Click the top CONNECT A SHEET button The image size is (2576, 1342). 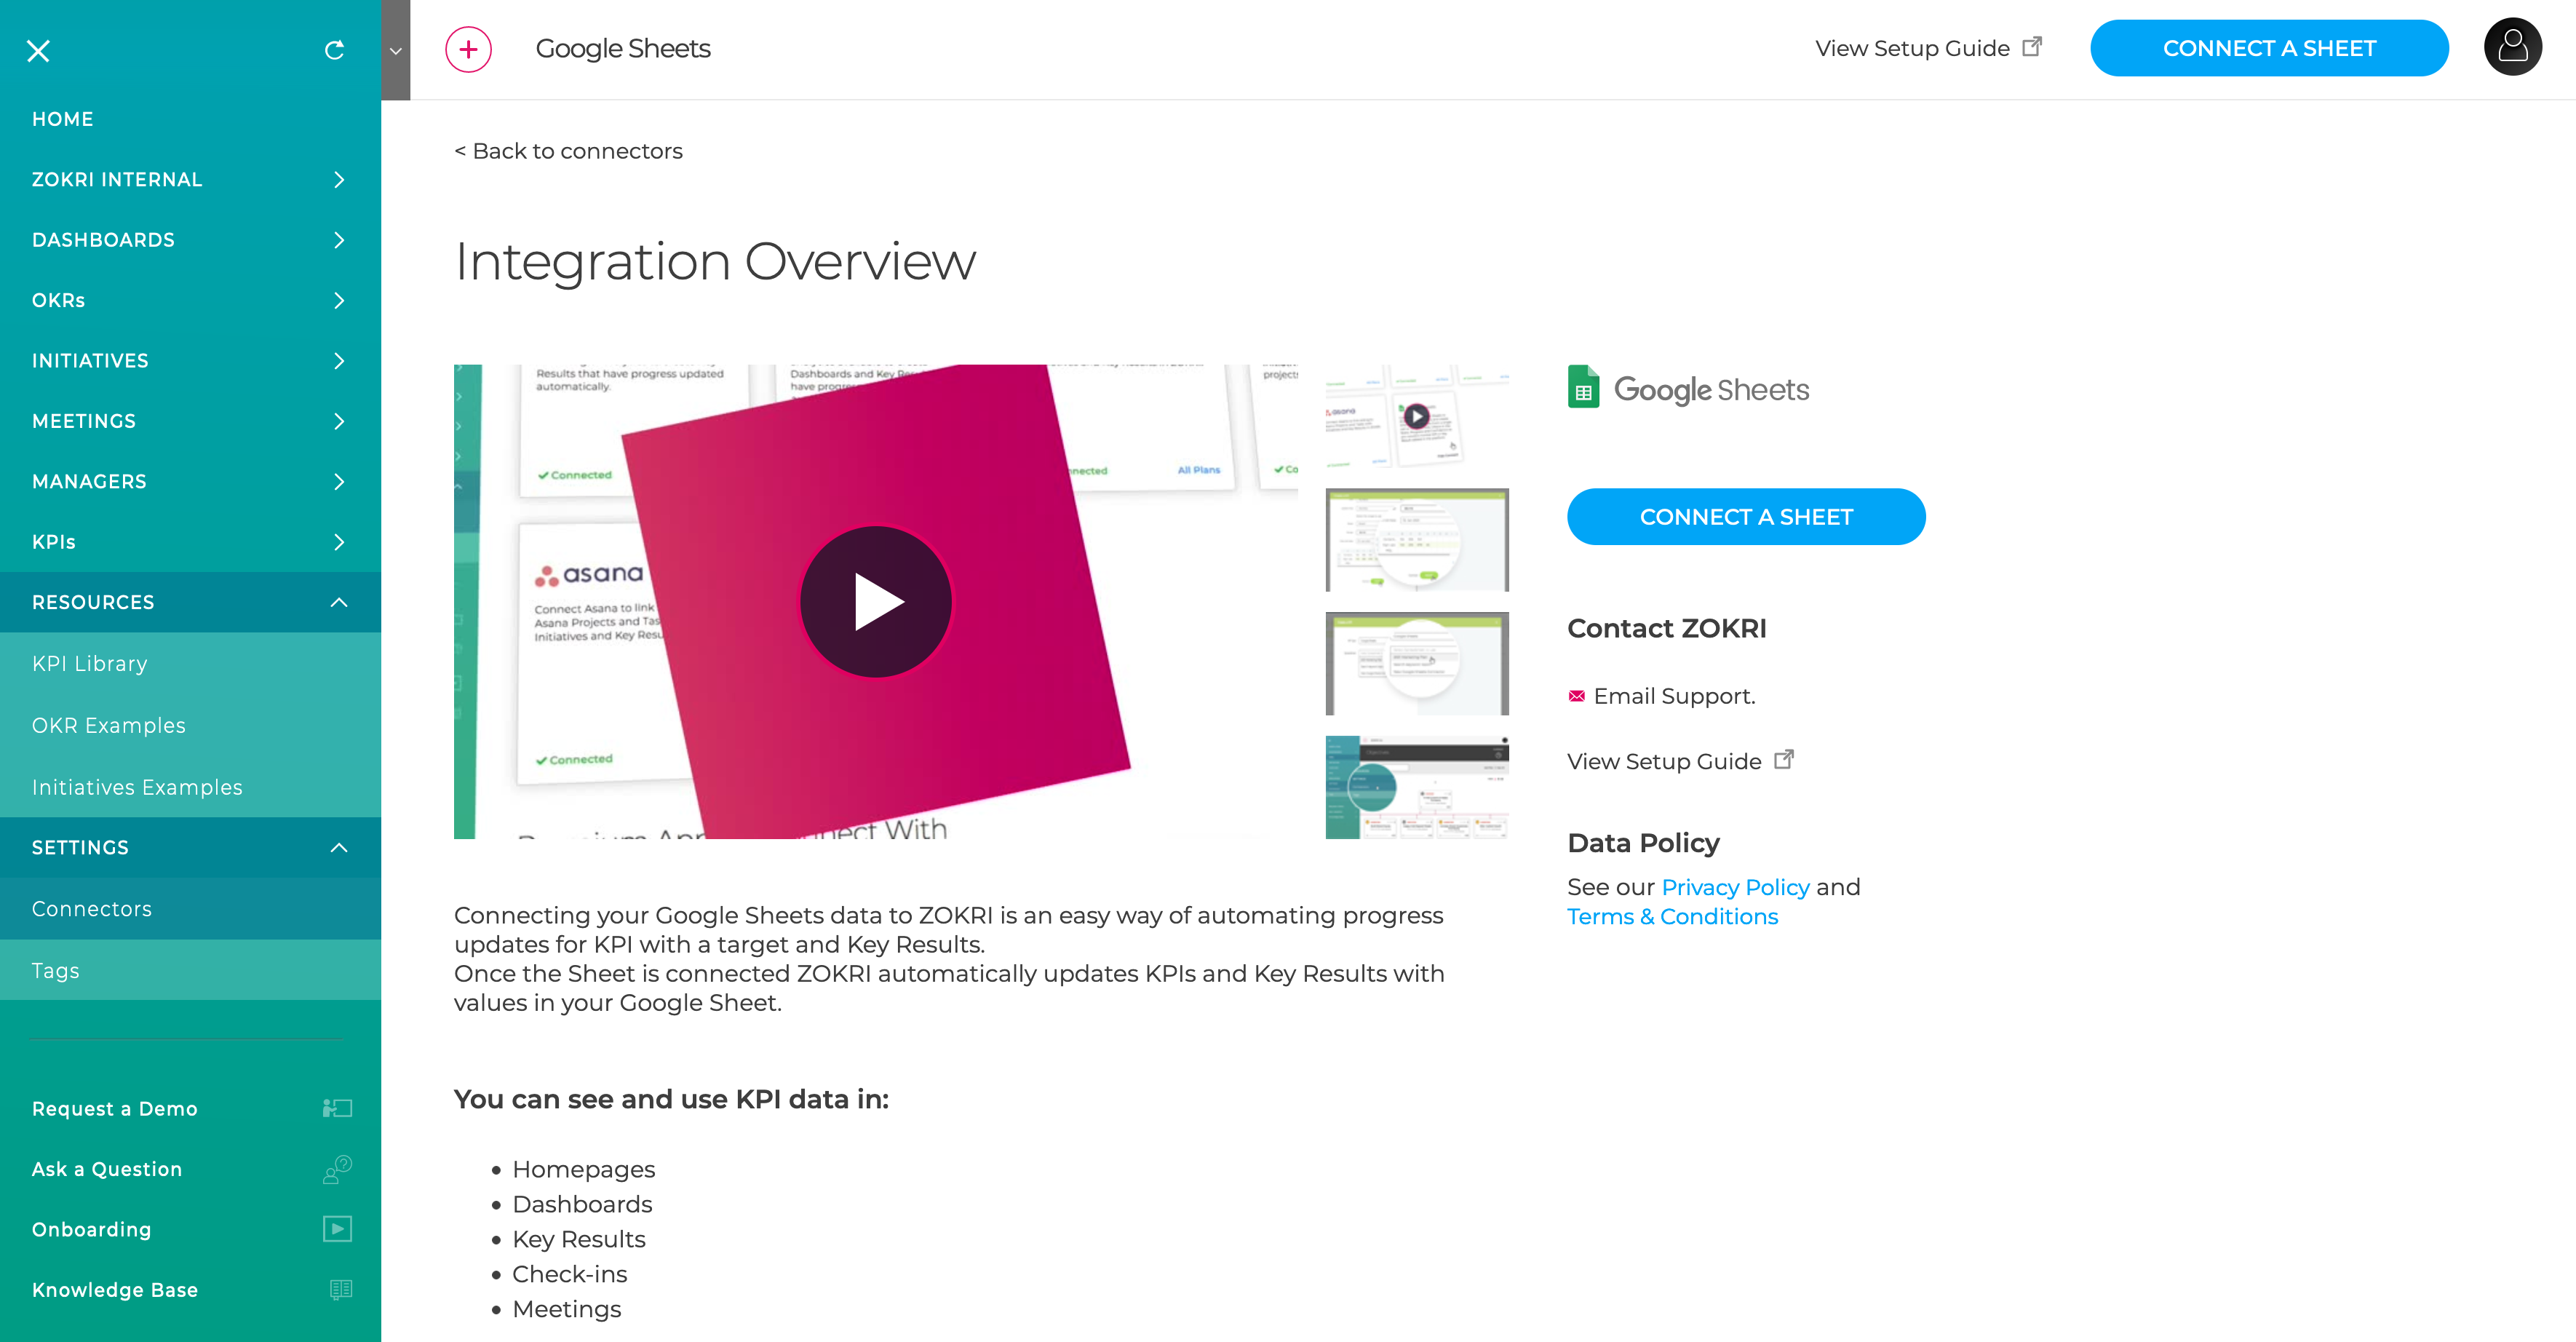[2269, 48]
